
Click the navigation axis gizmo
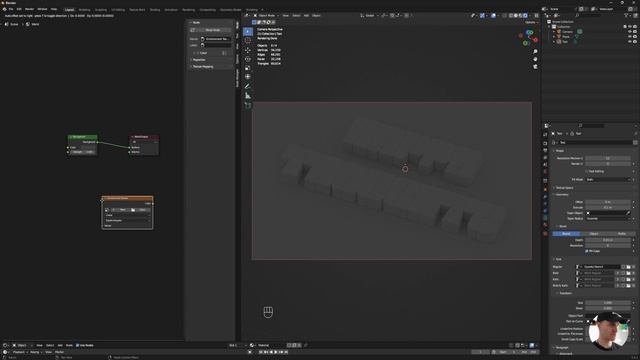coord(528,38)
